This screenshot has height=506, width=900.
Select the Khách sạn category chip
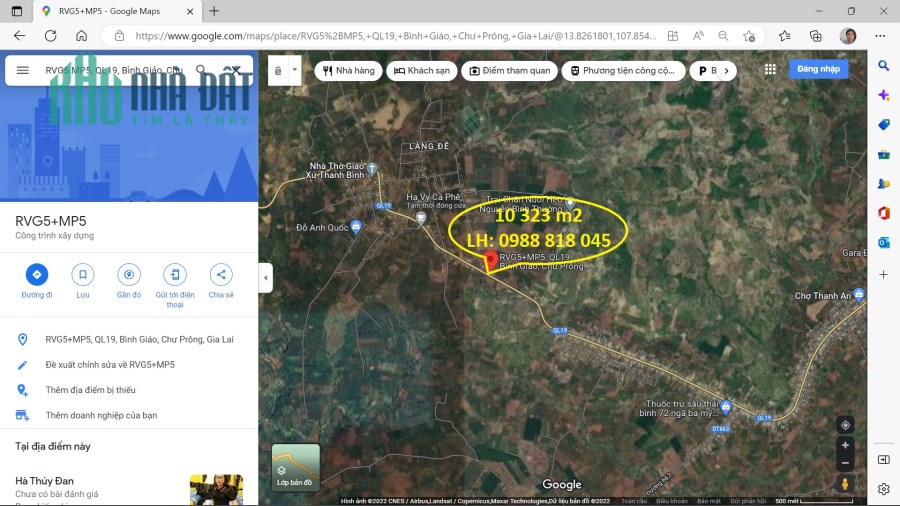click(x=422, y=71)
